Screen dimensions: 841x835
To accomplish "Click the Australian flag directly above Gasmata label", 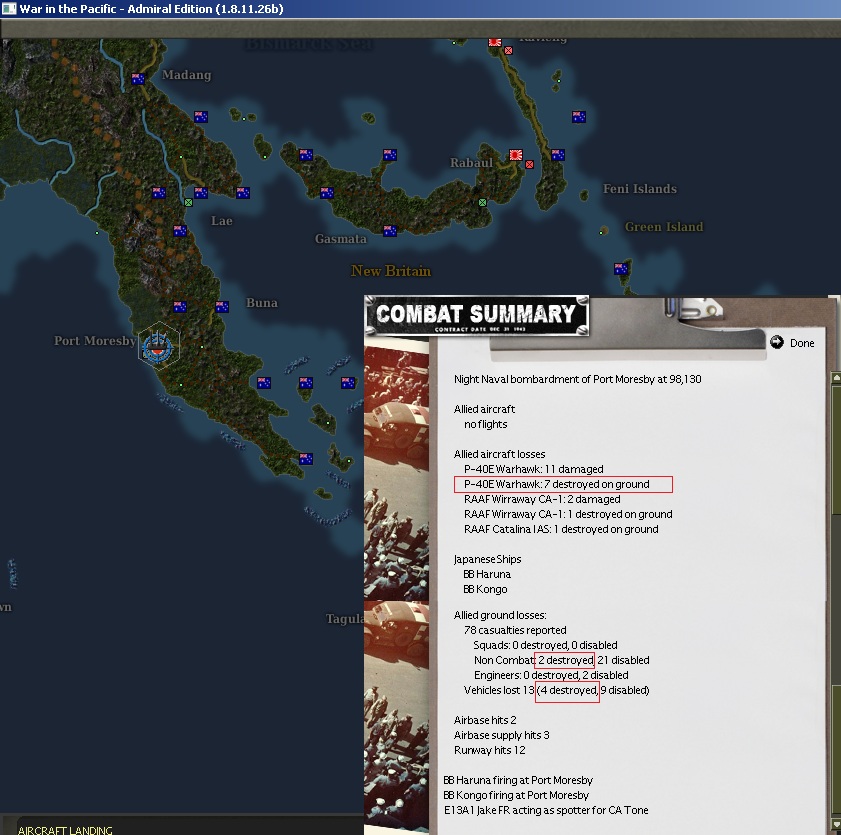I will [327, 193].
